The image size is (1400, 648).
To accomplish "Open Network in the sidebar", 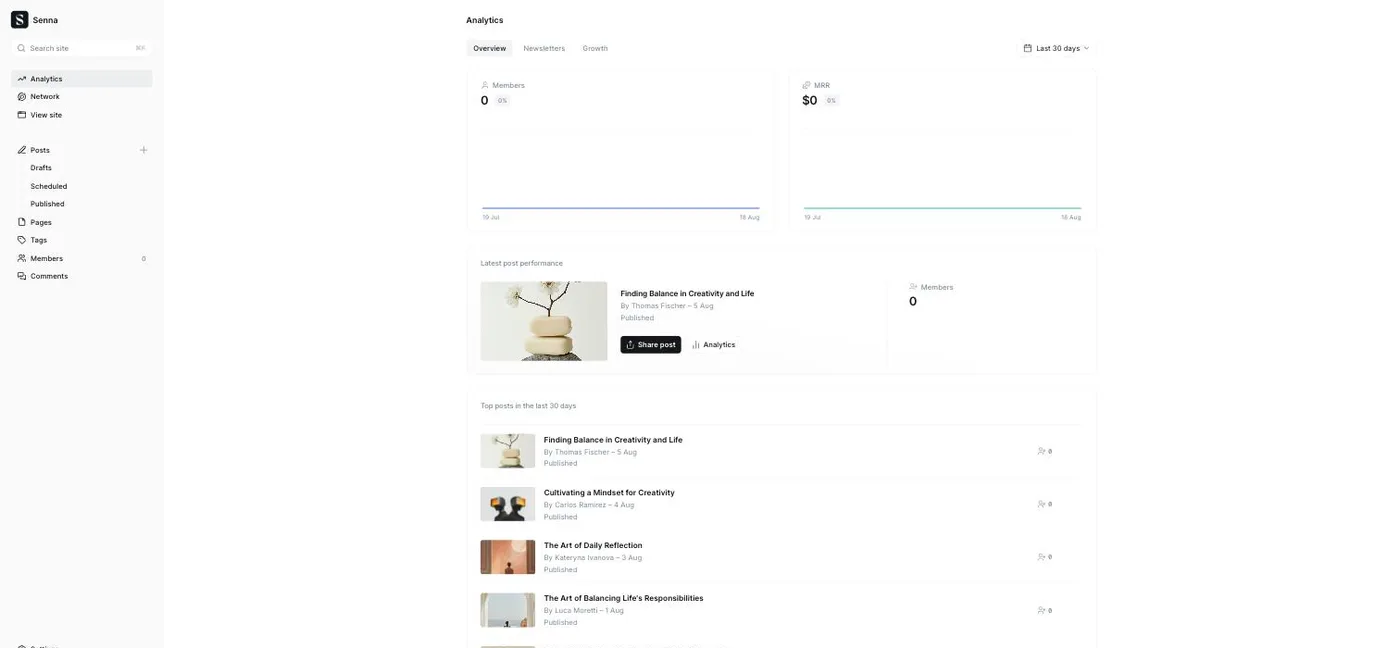I will (82, 97).
